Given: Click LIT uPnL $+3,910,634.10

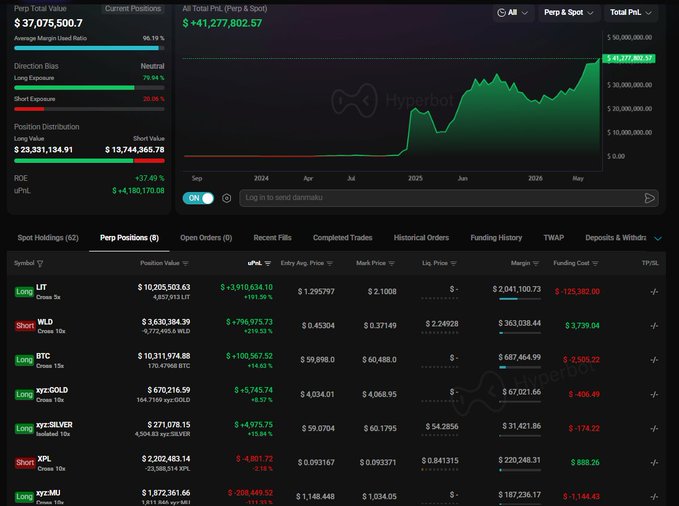Looking at the screenshot, I should [x=246, y=287].
